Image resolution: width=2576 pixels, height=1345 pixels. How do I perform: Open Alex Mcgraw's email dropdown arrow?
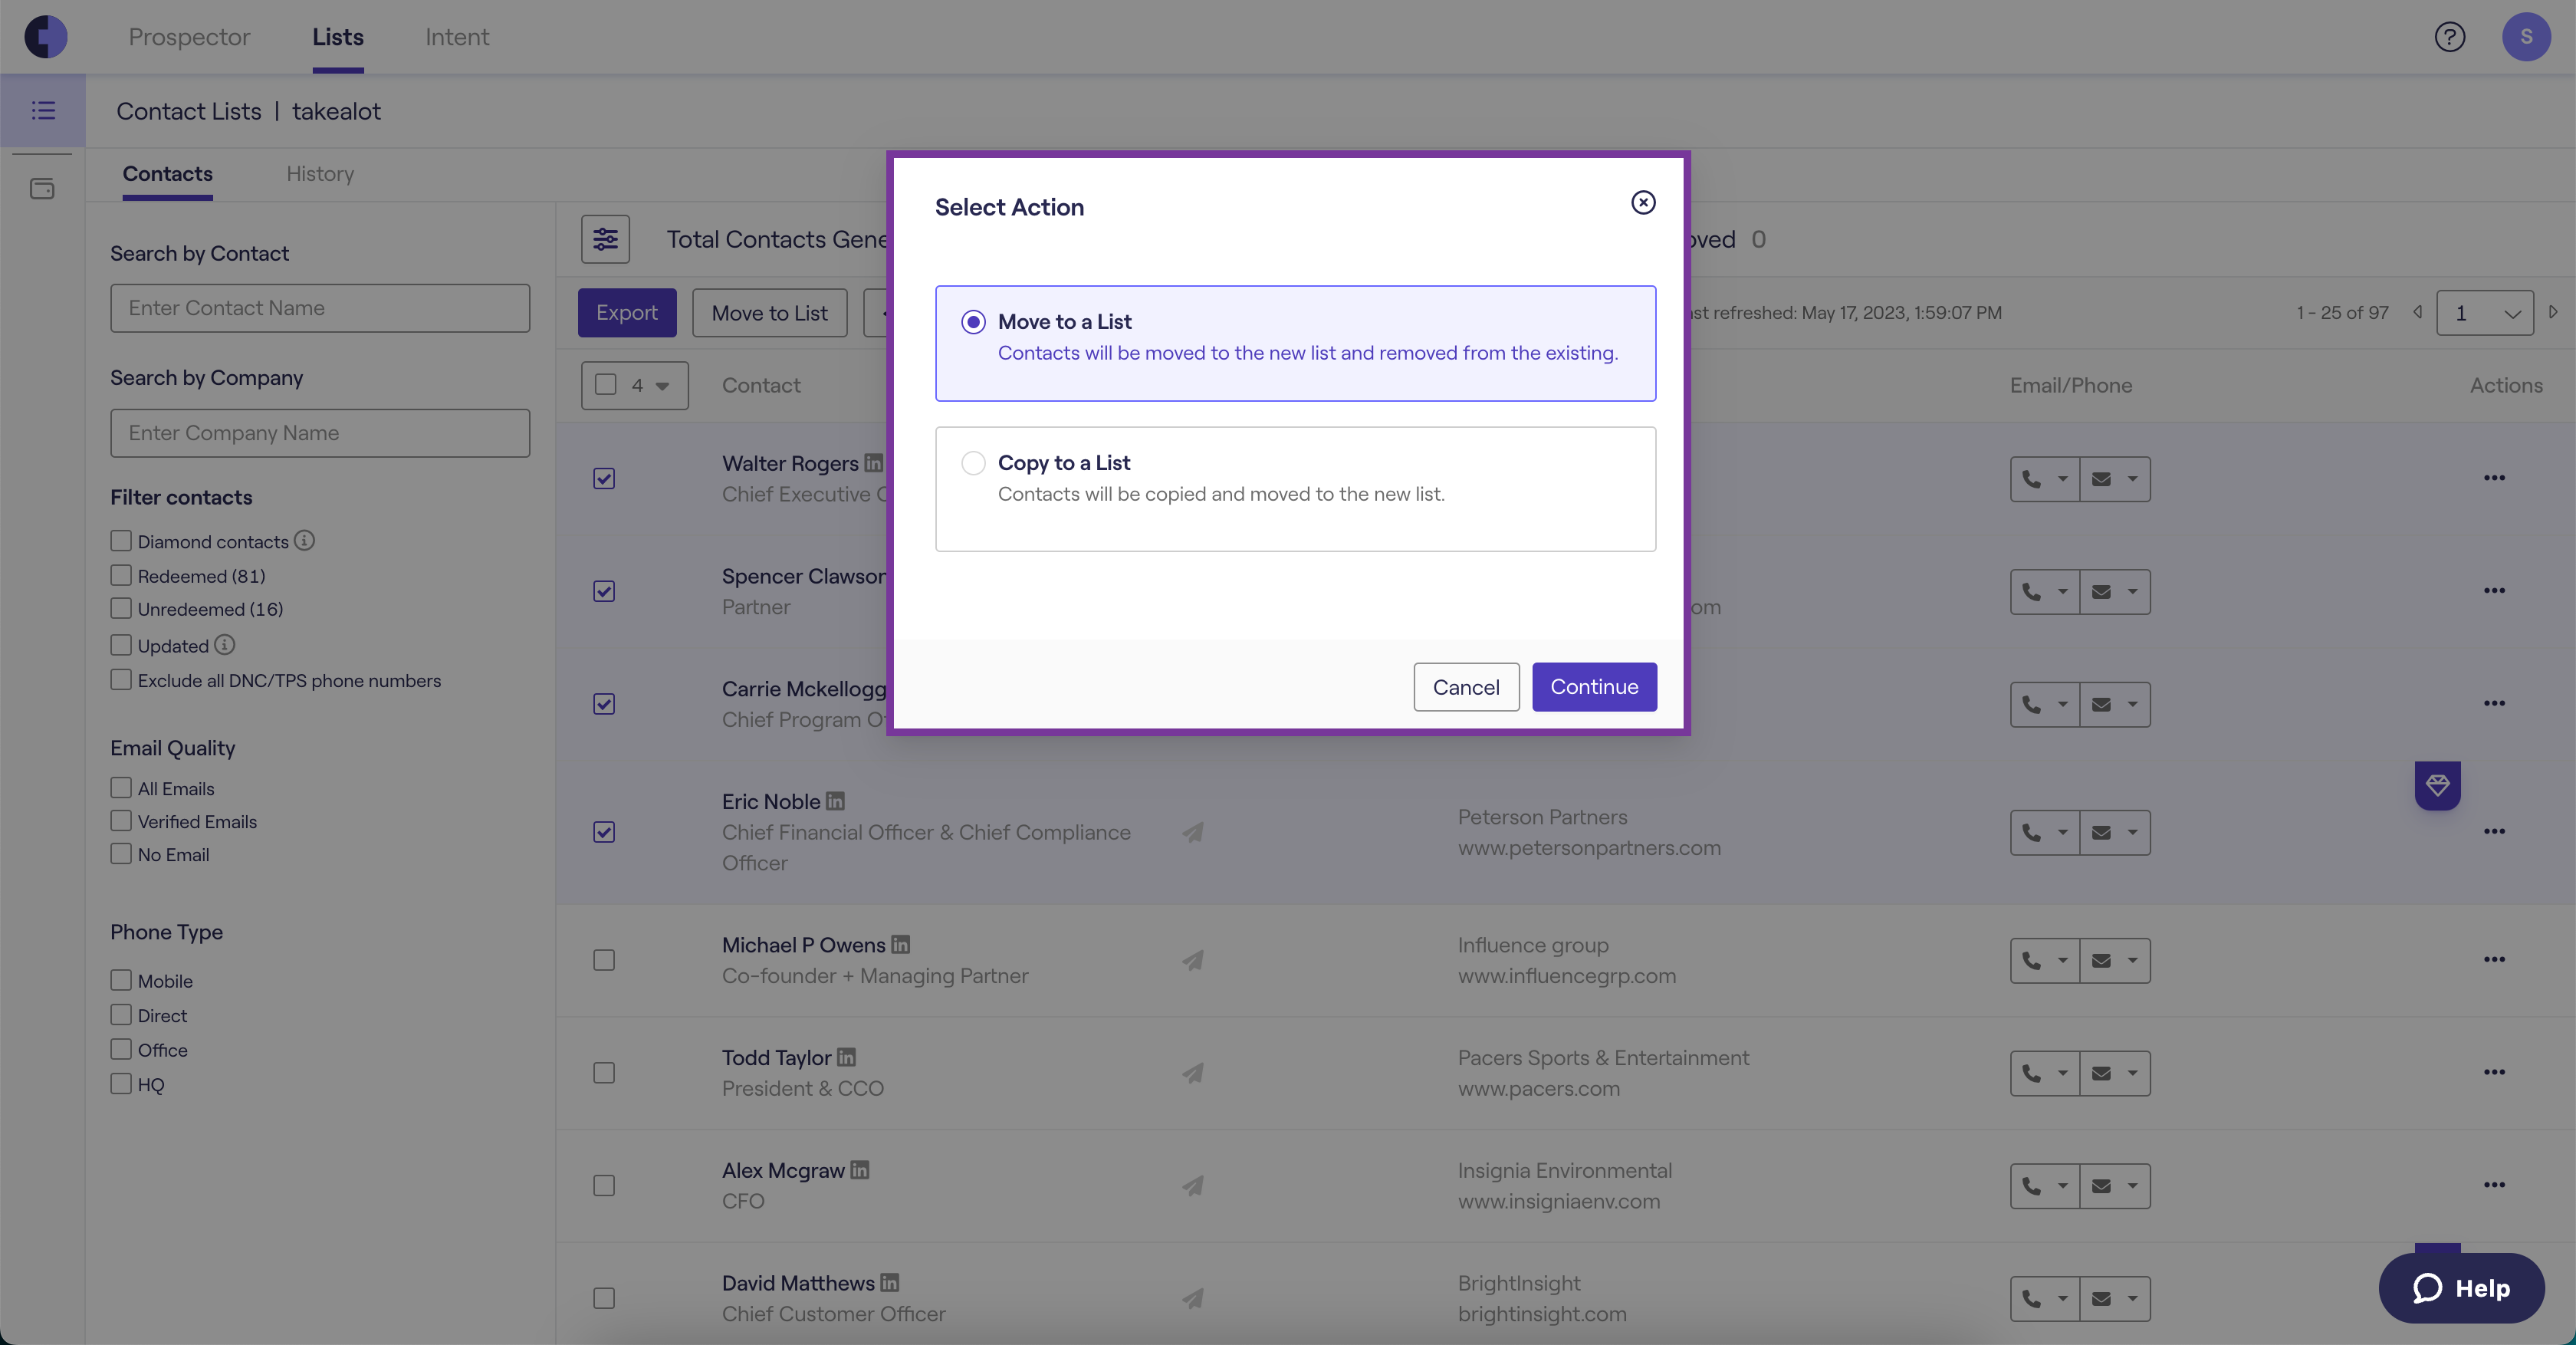(x=2132, y=1185)
